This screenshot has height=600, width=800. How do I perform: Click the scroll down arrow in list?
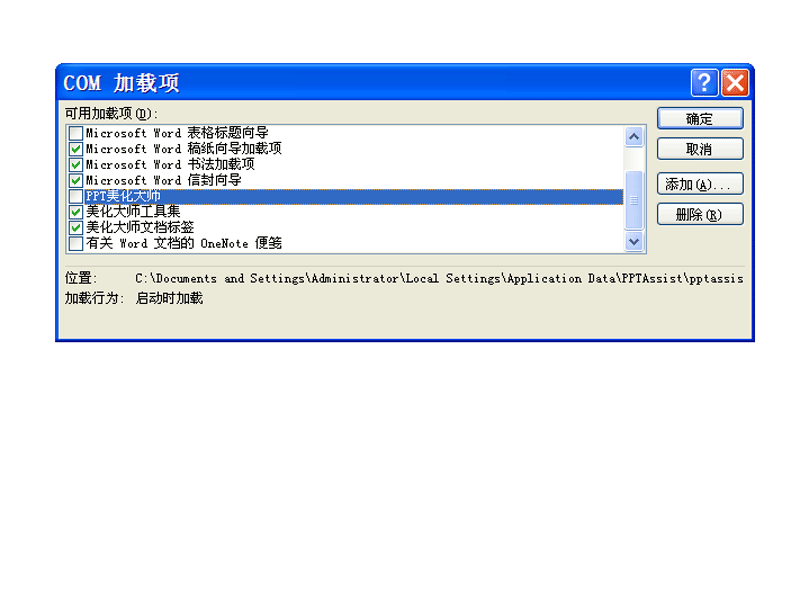tap(634, 241)
